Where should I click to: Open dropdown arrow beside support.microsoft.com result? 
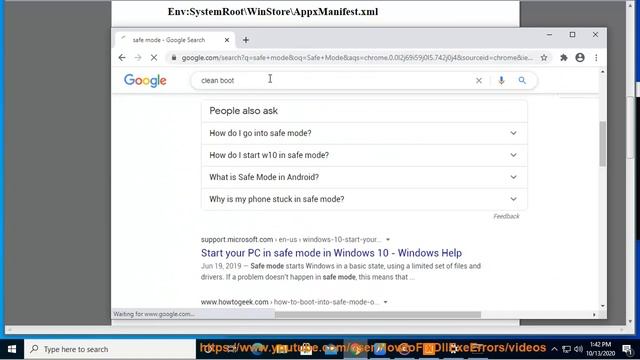tap(388, 240)
